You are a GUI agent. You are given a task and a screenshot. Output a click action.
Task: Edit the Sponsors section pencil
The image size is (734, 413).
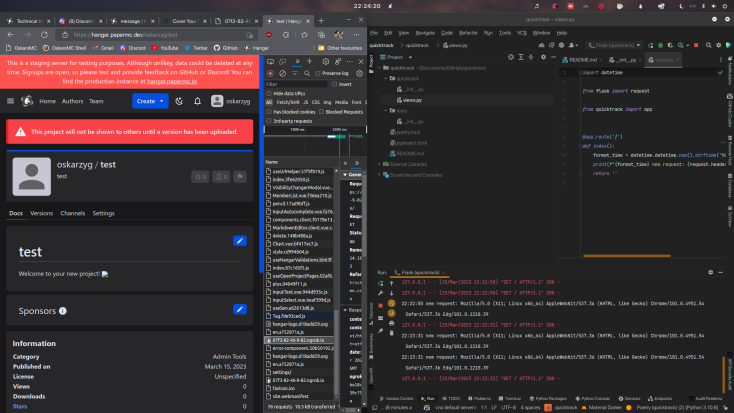[240, 309]
